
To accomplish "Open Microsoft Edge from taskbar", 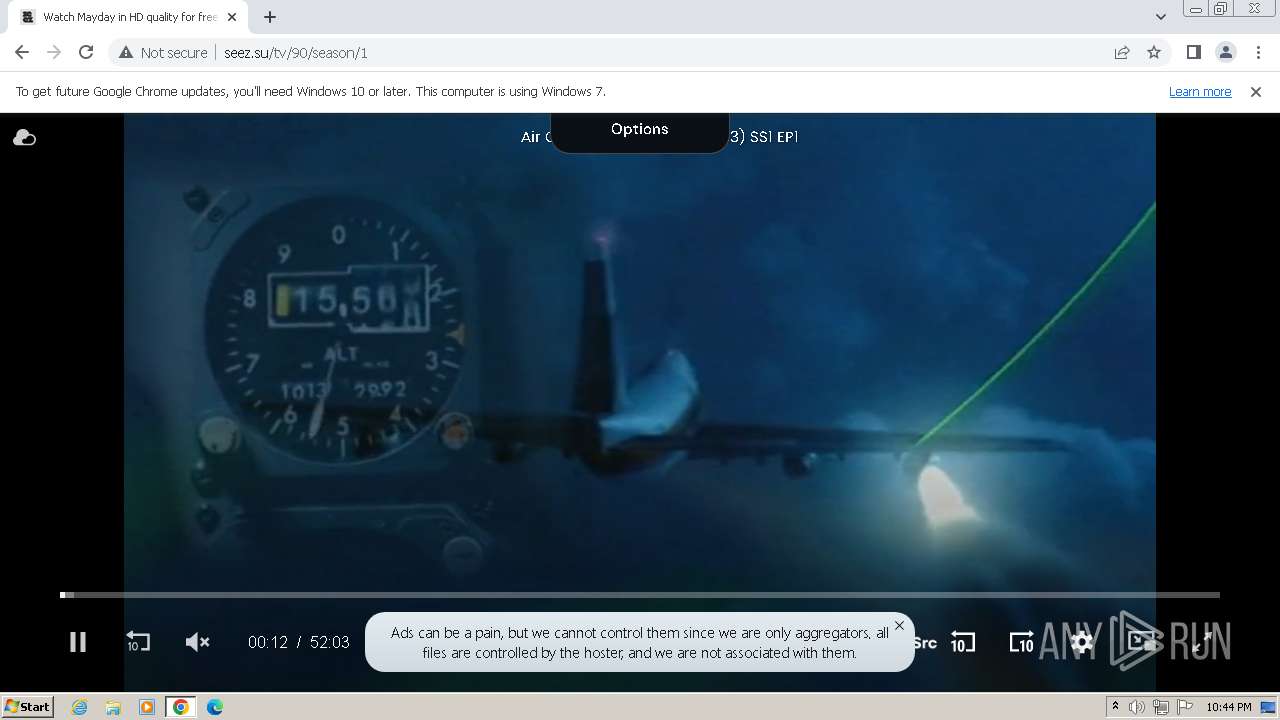I will (215, 707).
